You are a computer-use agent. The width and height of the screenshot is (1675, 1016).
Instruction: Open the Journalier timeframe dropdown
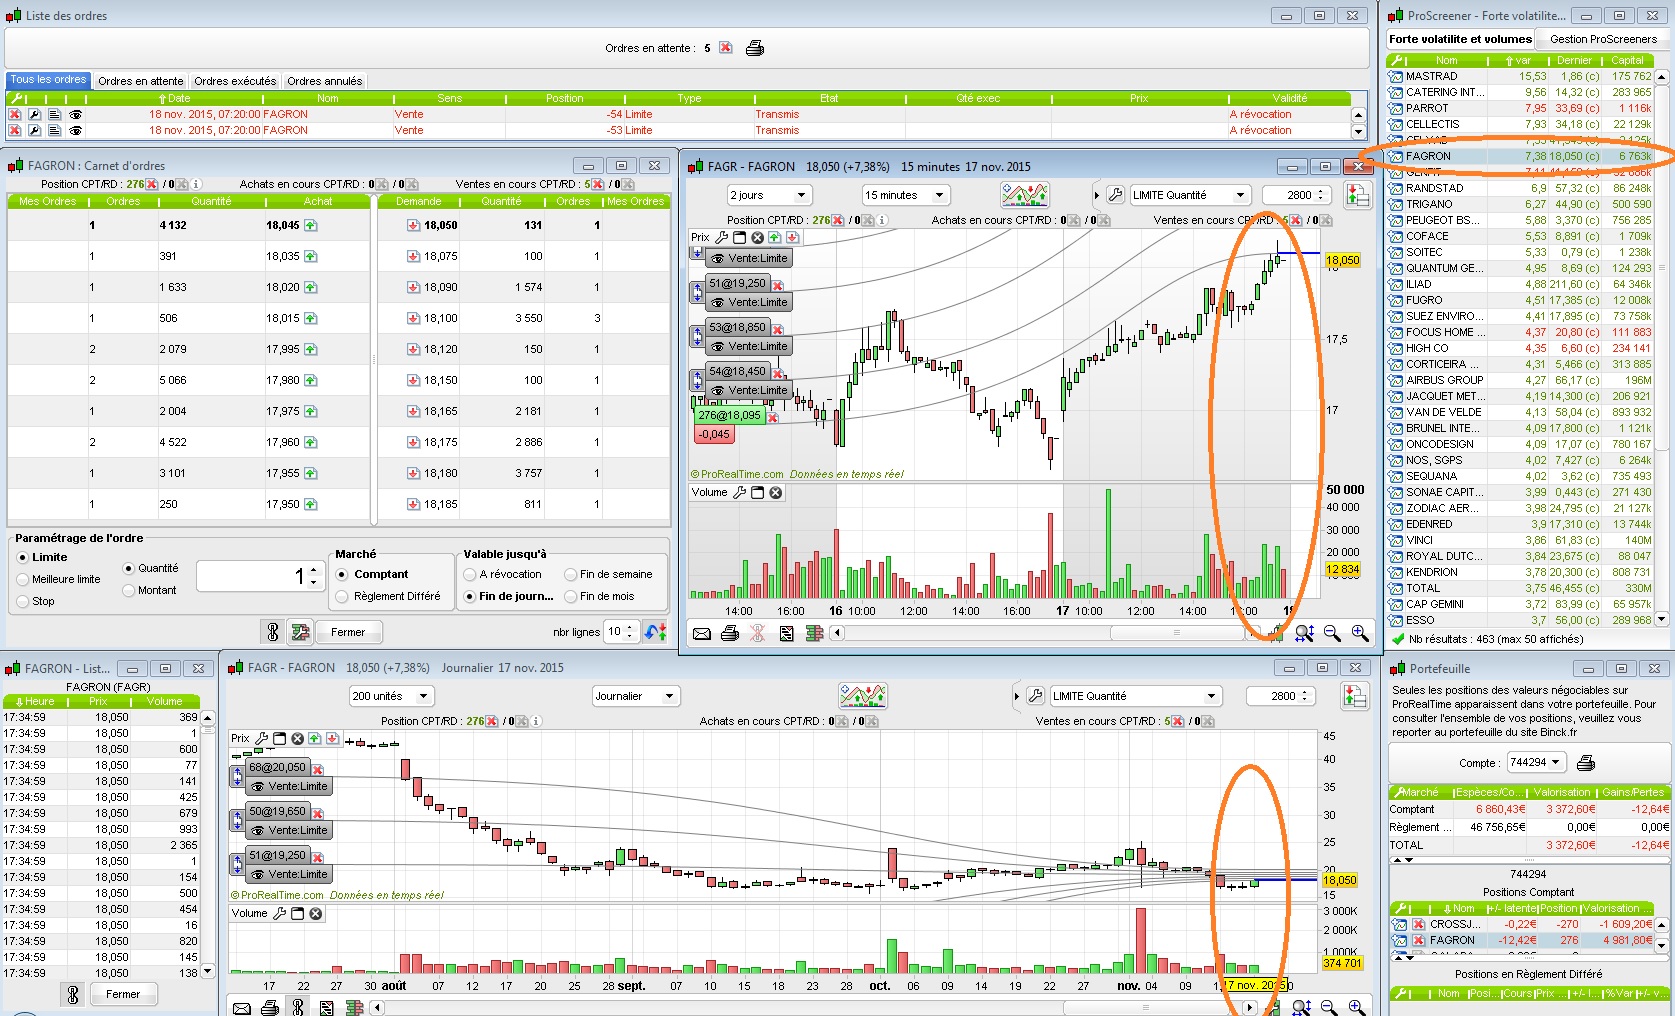[x=636, y=696]
